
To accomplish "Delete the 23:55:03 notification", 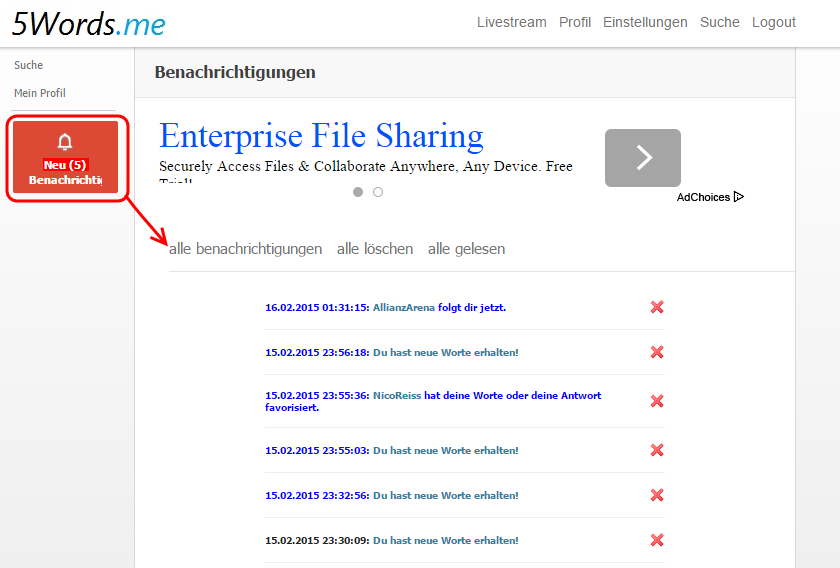I will (x=657, y=450).
